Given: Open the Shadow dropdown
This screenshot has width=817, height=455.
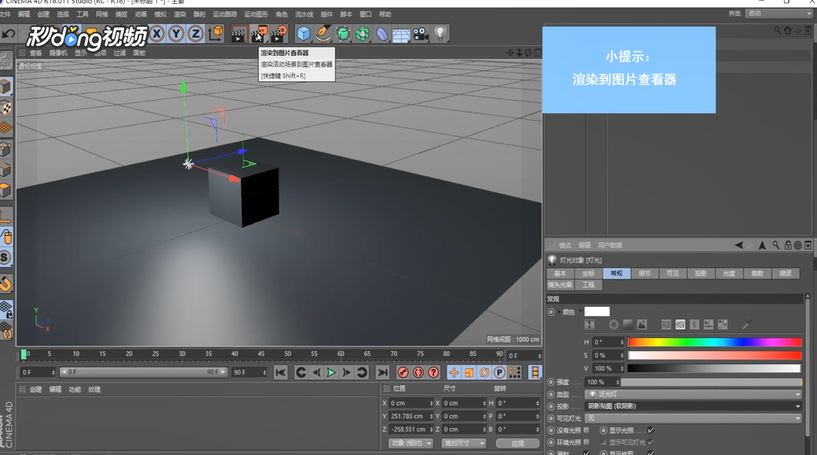Looking at the screenshot, I should point(693,406).
